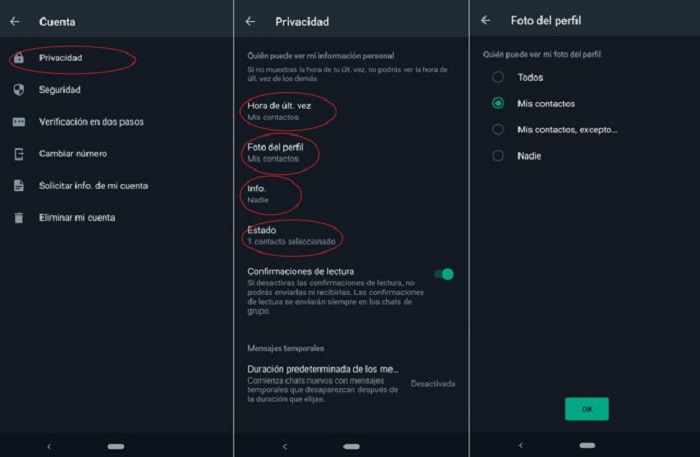
Task: Tap the dots icon for Verificación en dos pasos
Action: (x=19, y=122)
